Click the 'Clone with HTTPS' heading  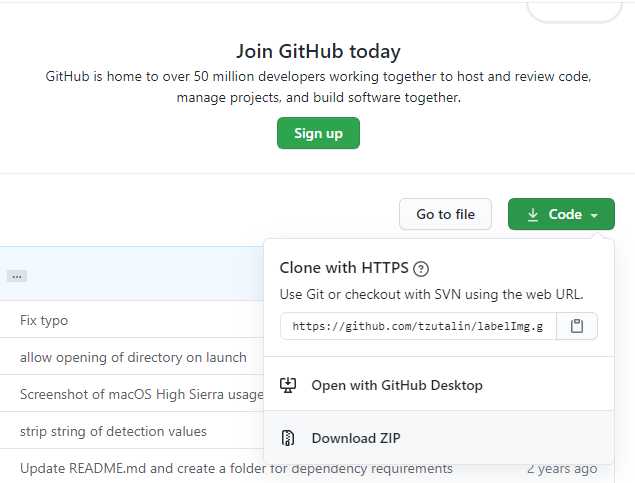point(344,268)
